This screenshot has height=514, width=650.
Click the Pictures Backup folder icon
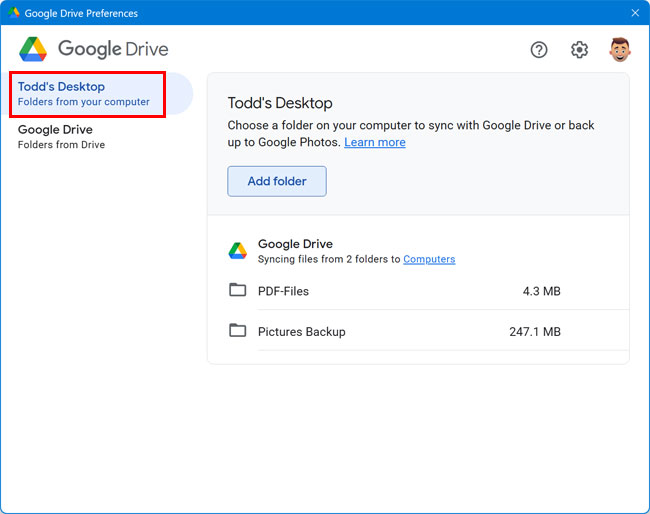coord(238,330)
